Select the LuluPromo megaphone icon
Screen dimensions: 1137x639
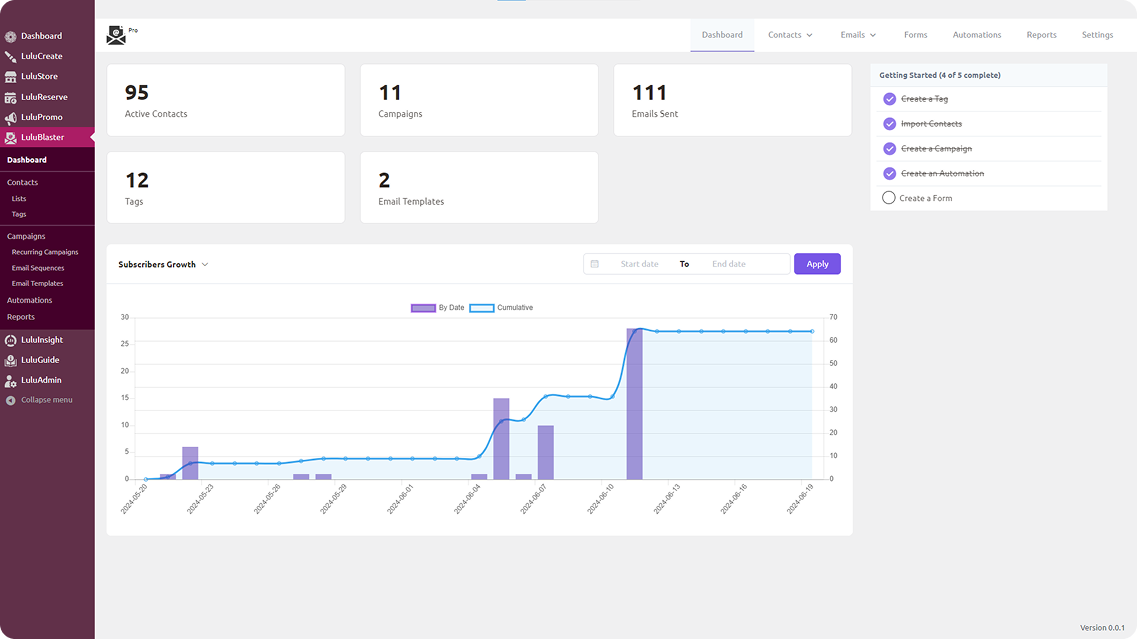10,118
